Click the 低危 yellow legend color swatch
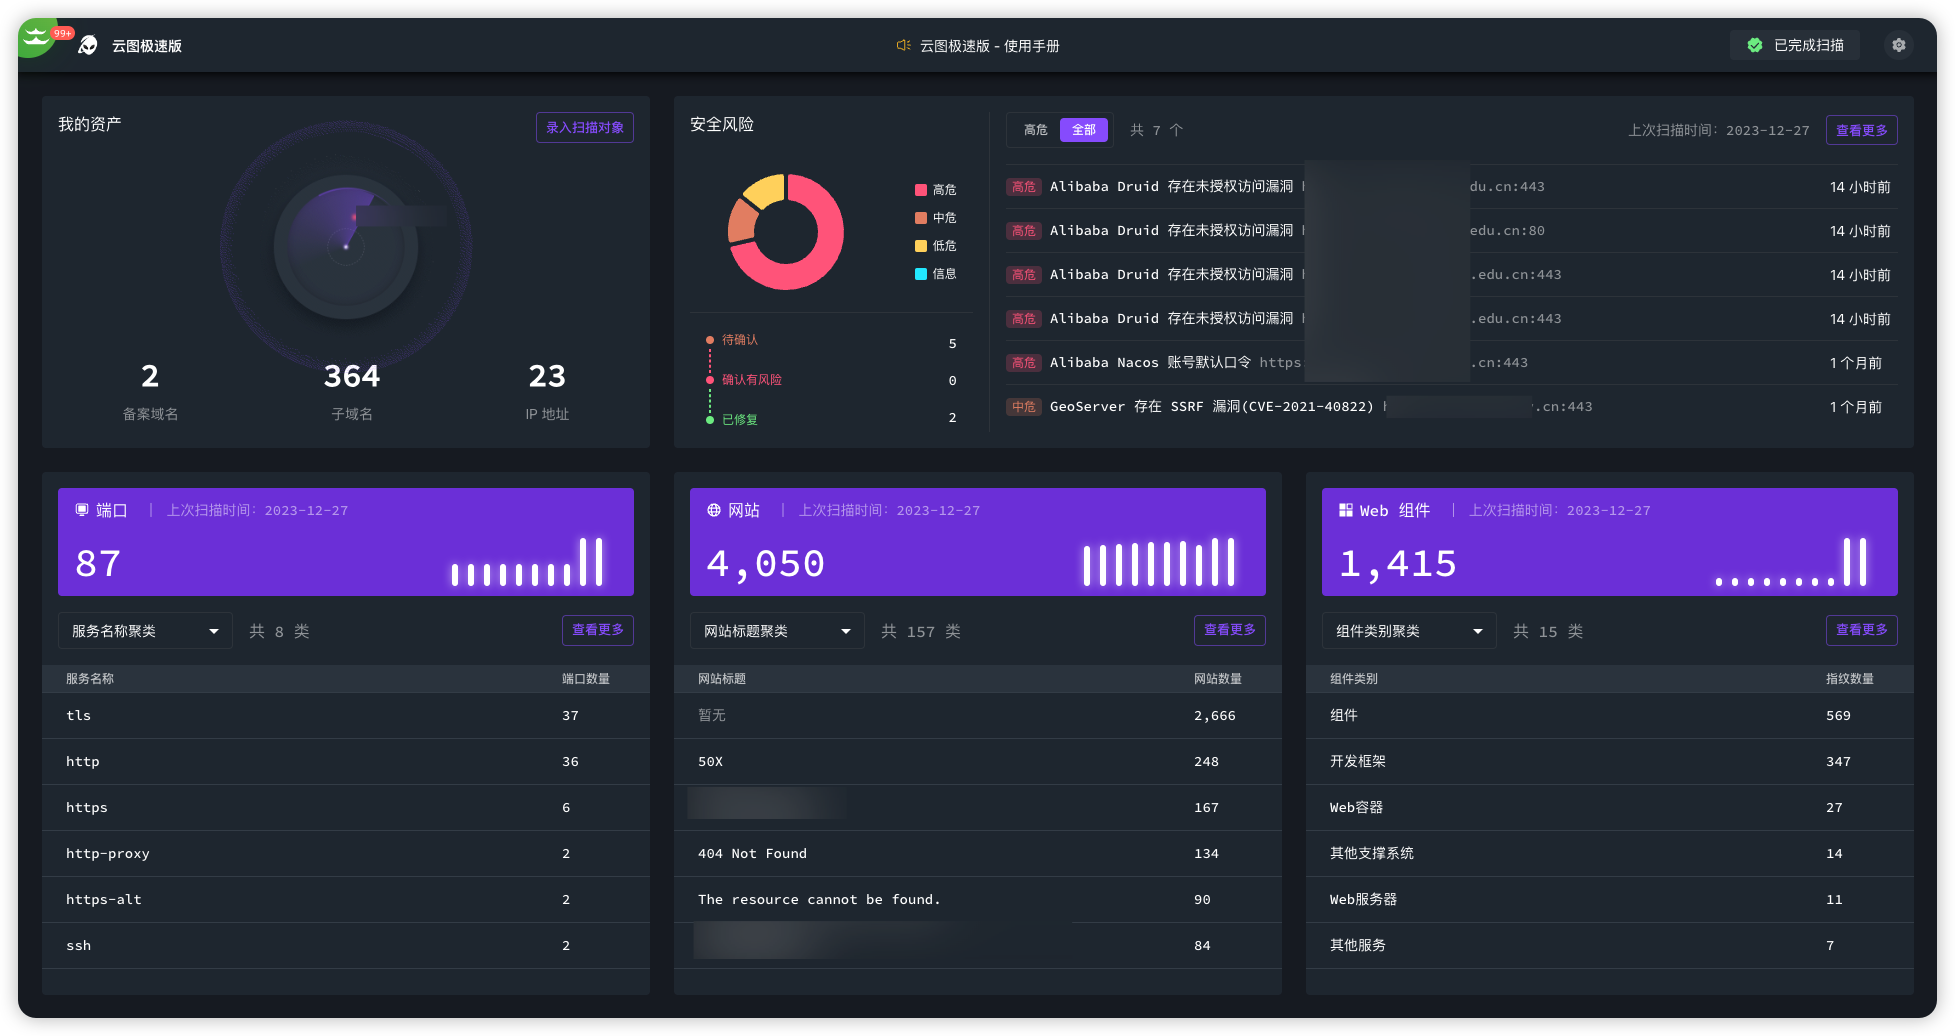Image resolution: width=1955 pixels, height=1036 pixels. tap(921, 246)
